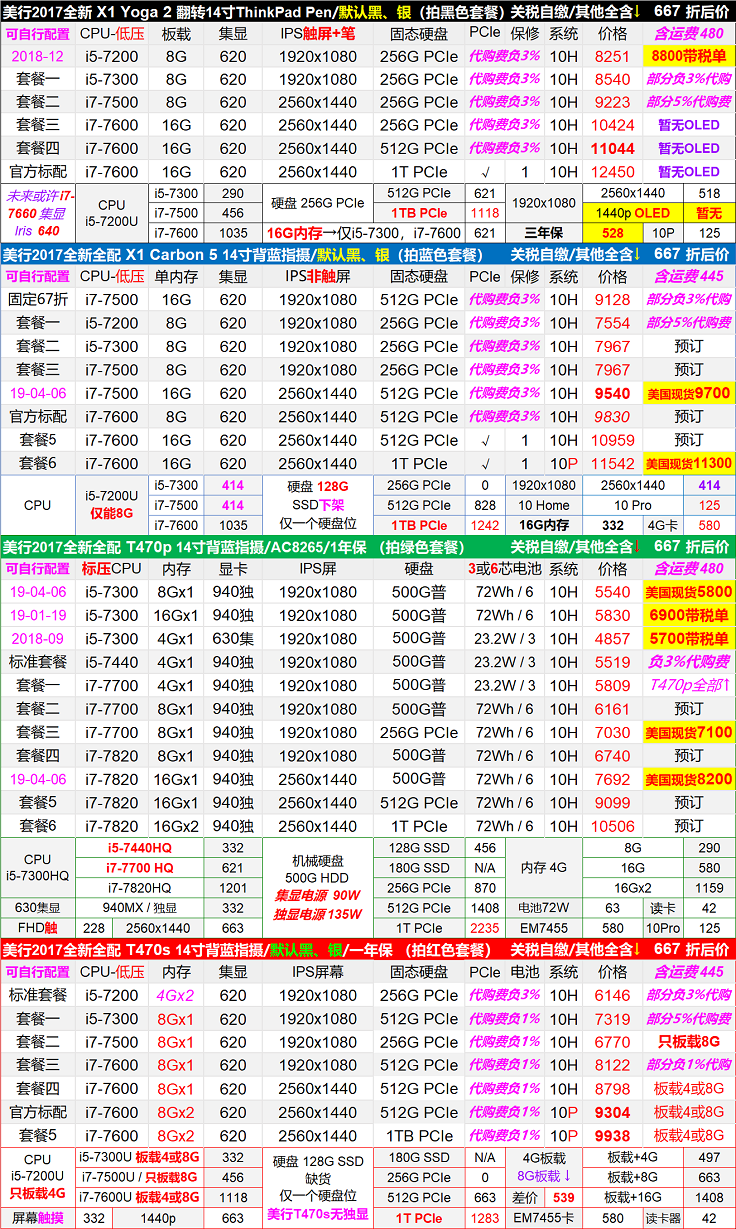The image size is (736, 1229).
Task: Select the red "仅能8G" note
Action: pos(112,514)
